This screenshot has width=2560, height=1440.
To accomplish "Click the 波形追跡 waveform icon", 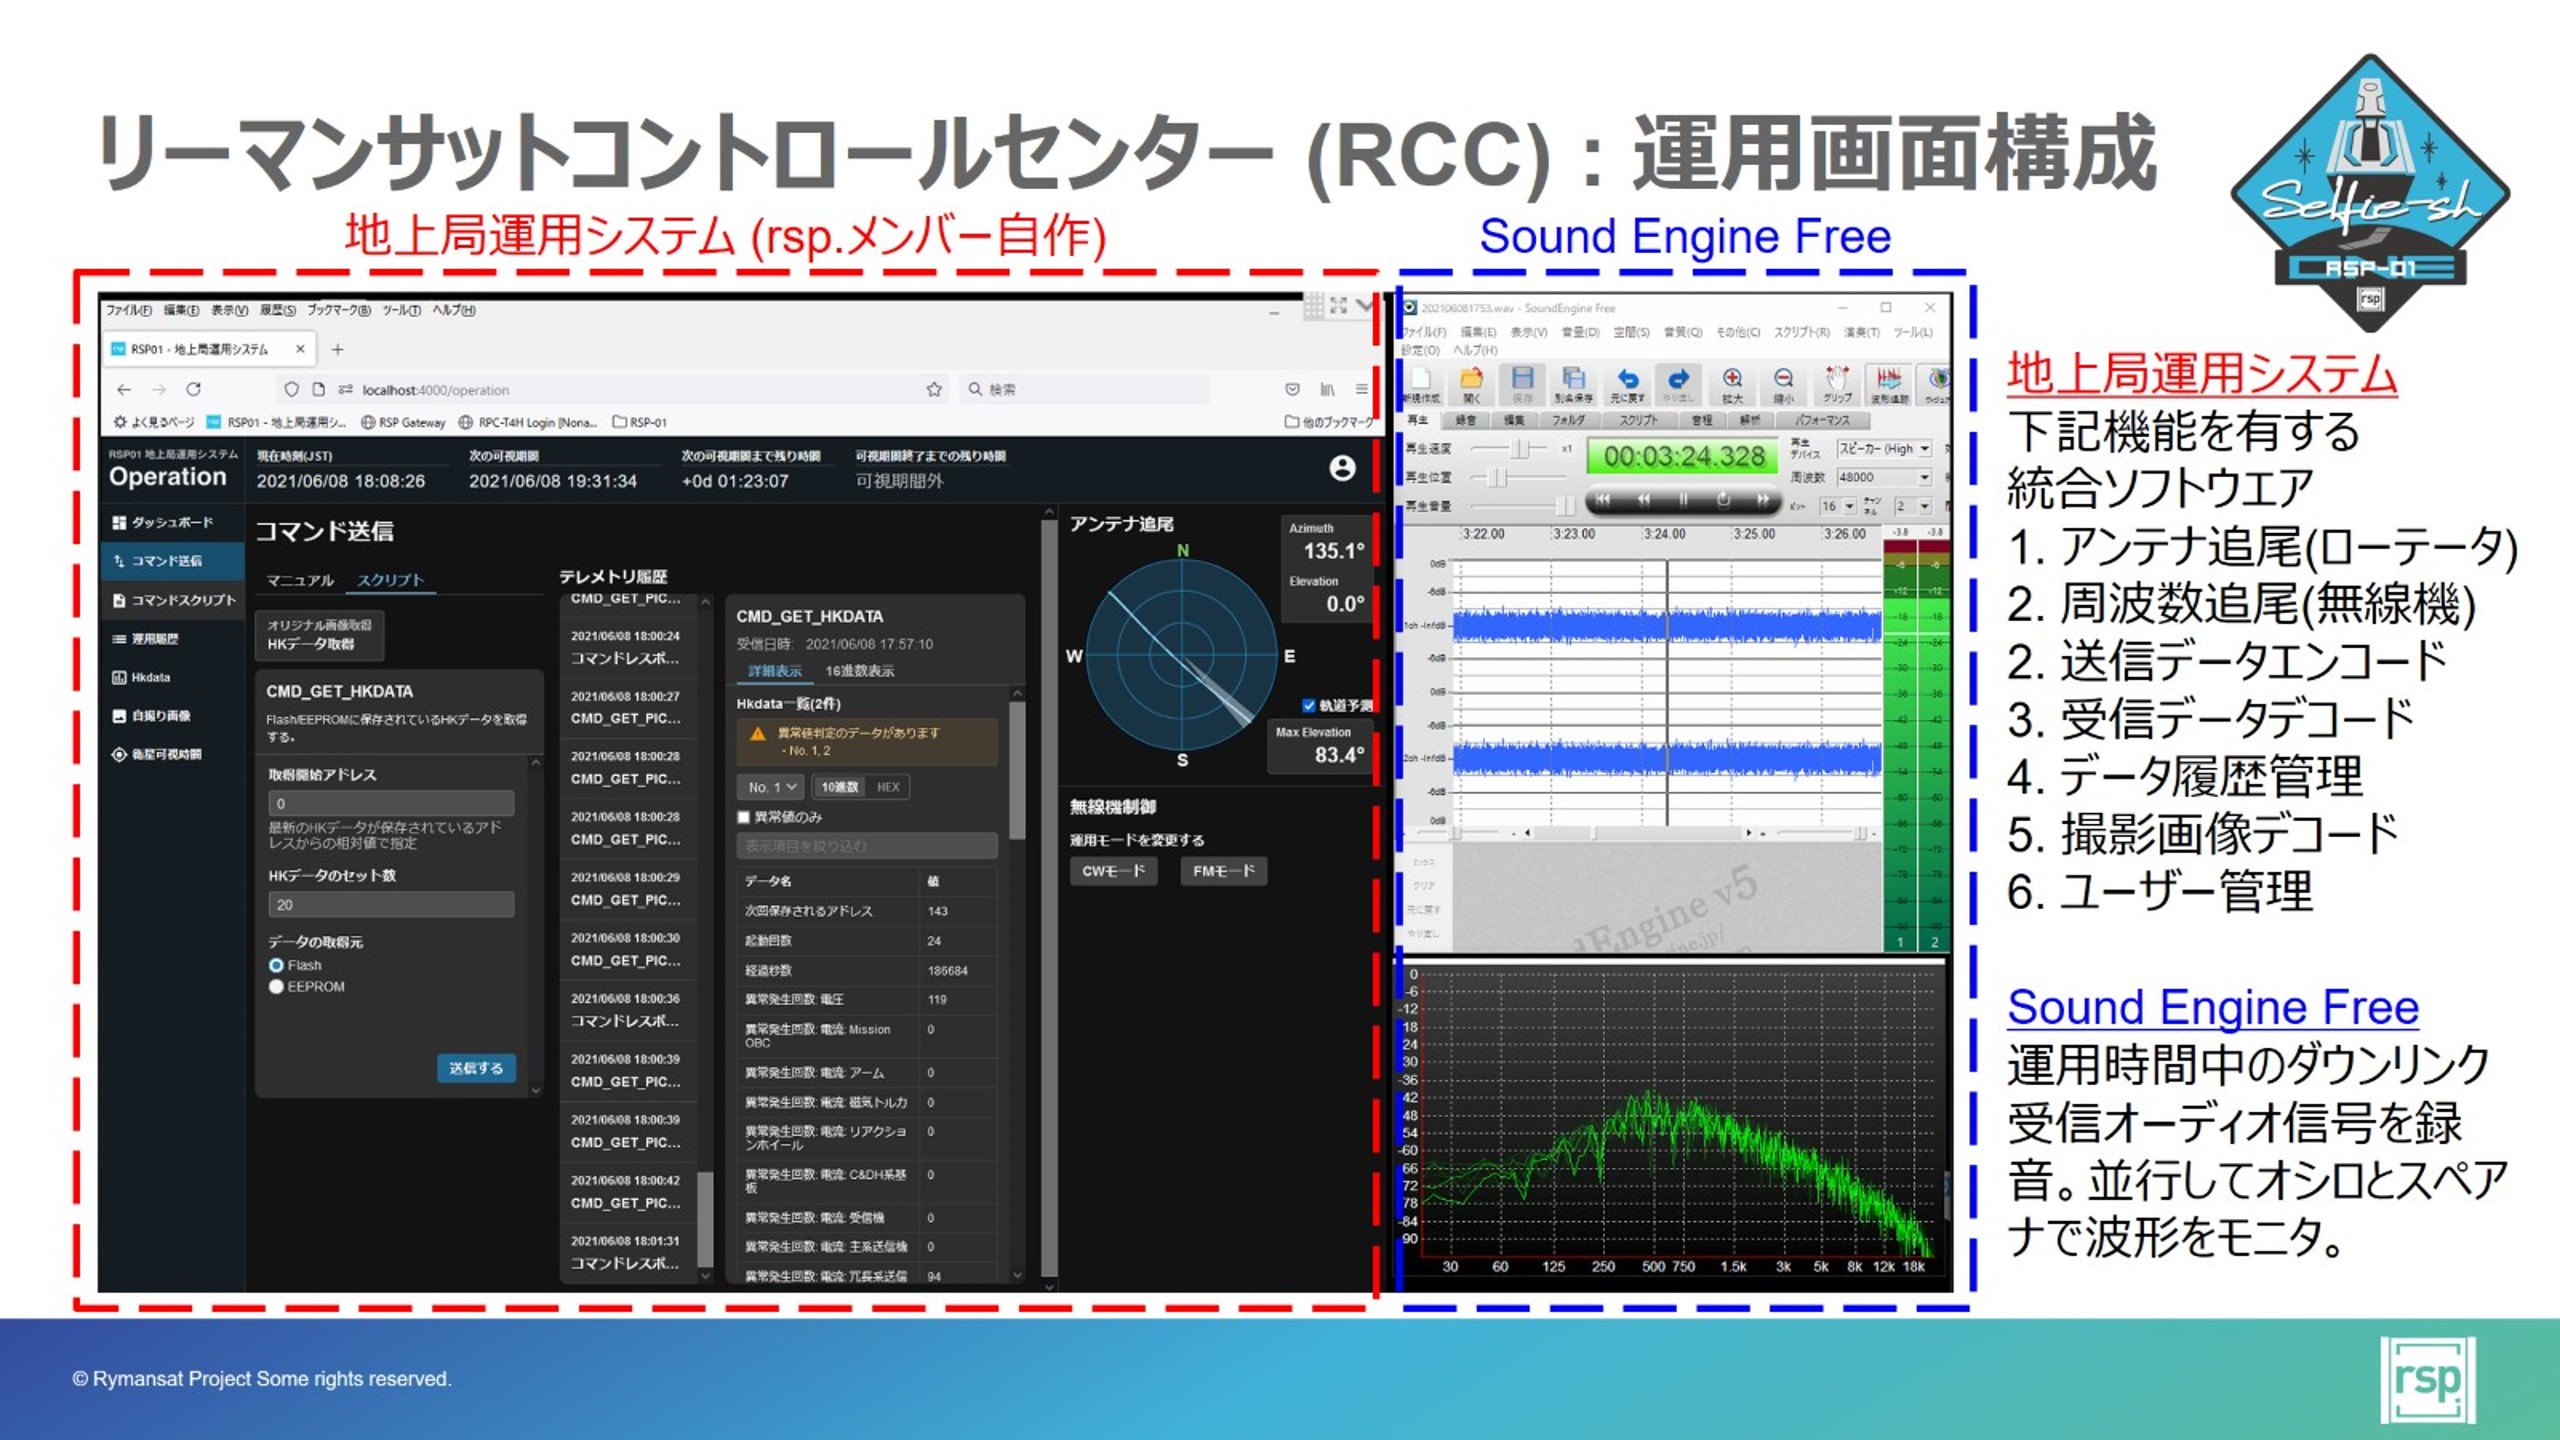I will (x=1889, y=384).
